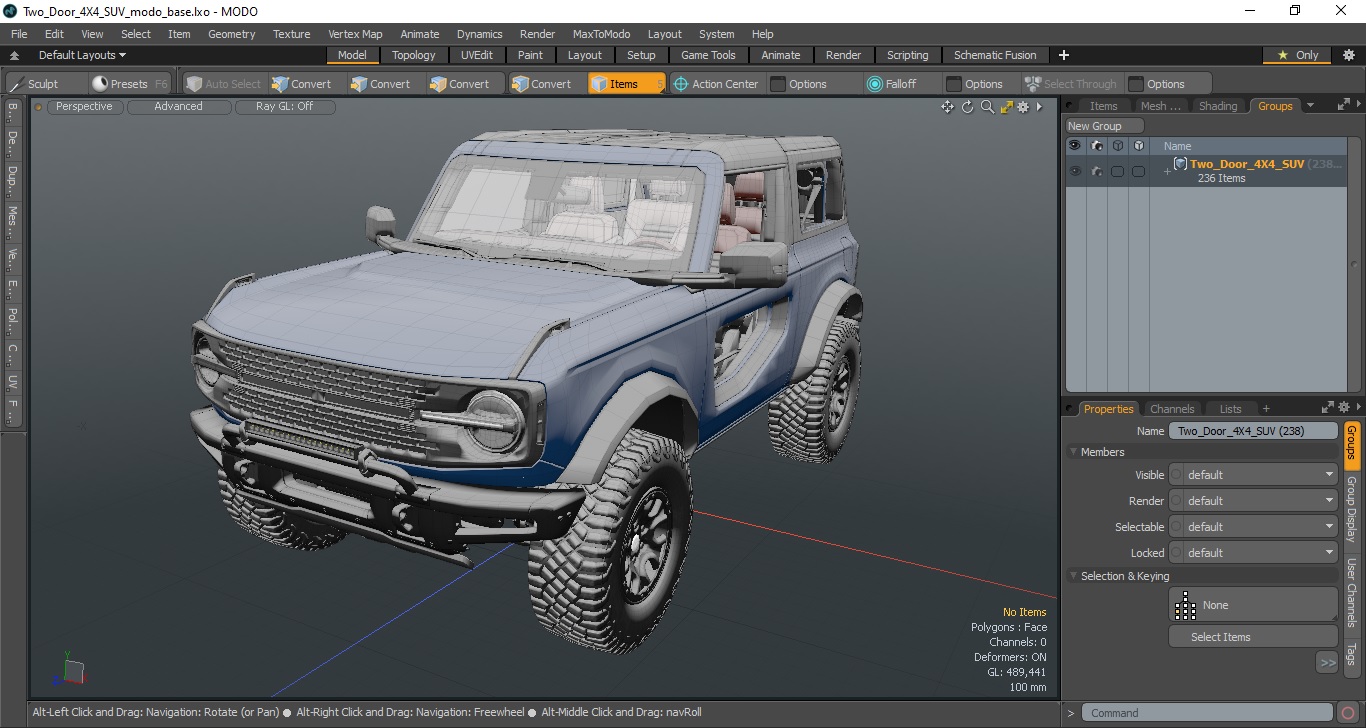Switch to the Shading tab

click(1217, 106)
